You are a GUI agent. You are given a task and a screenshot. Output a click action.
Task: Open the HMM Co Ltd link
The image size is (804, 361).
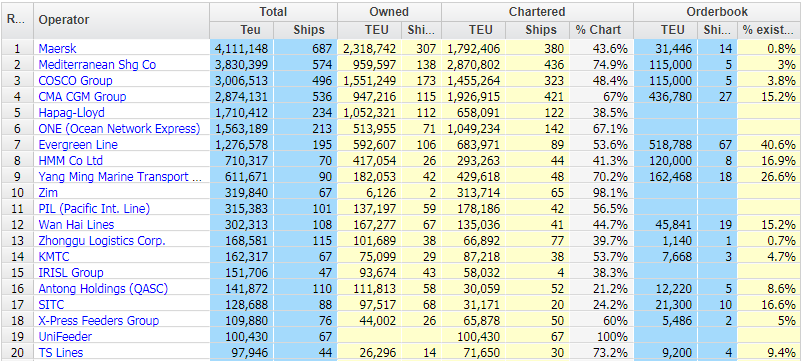point(70,161)
